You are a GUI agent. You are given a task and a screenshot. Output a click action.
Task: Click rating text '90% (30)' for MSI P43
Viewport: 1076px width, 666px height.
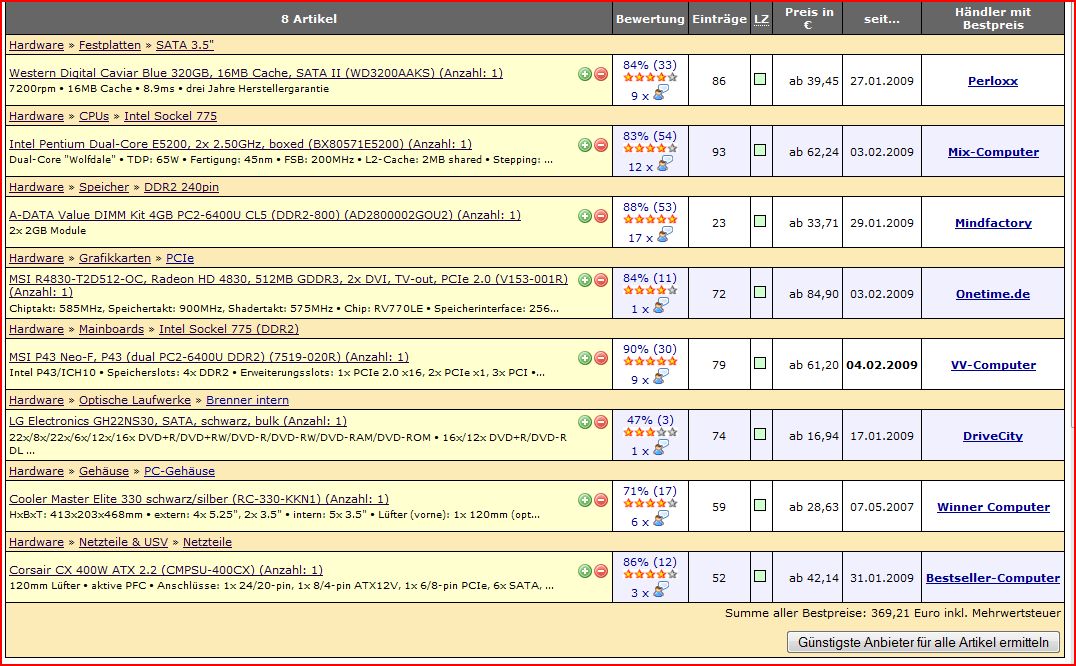point(650,349)
